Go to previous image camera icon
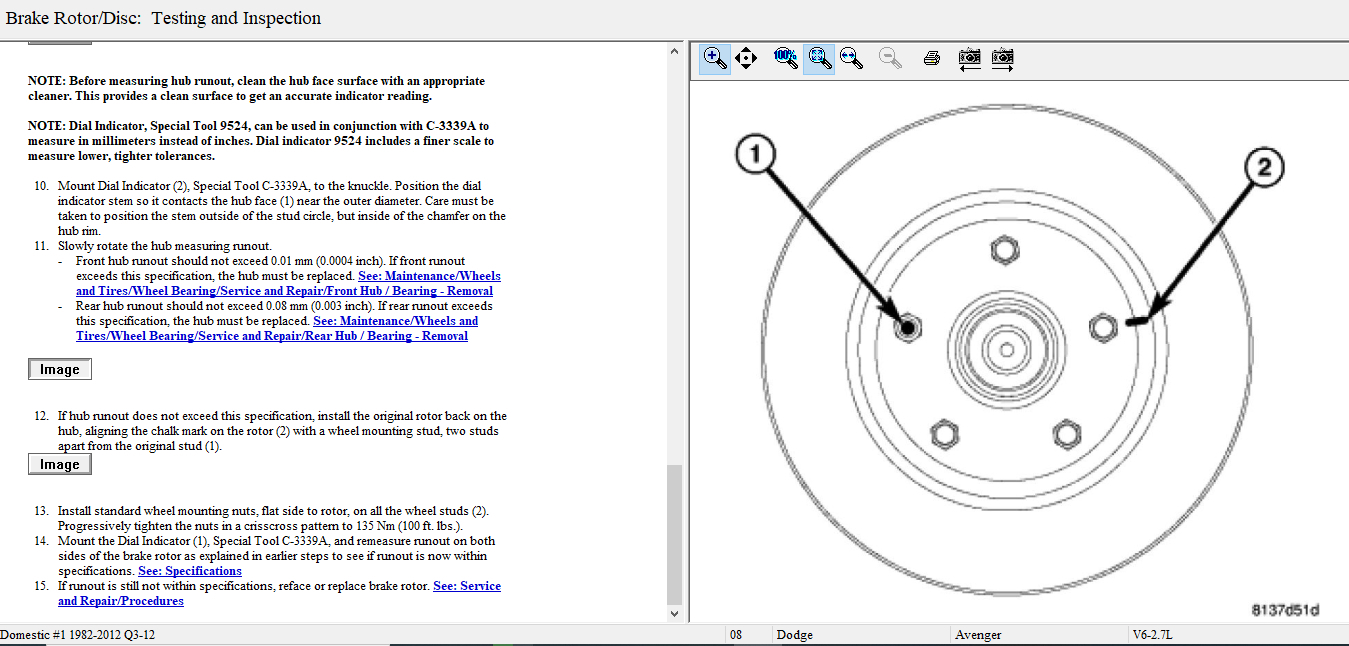Image resolution: width=1349 pixels, height=646 pixels. pos(969,58)
